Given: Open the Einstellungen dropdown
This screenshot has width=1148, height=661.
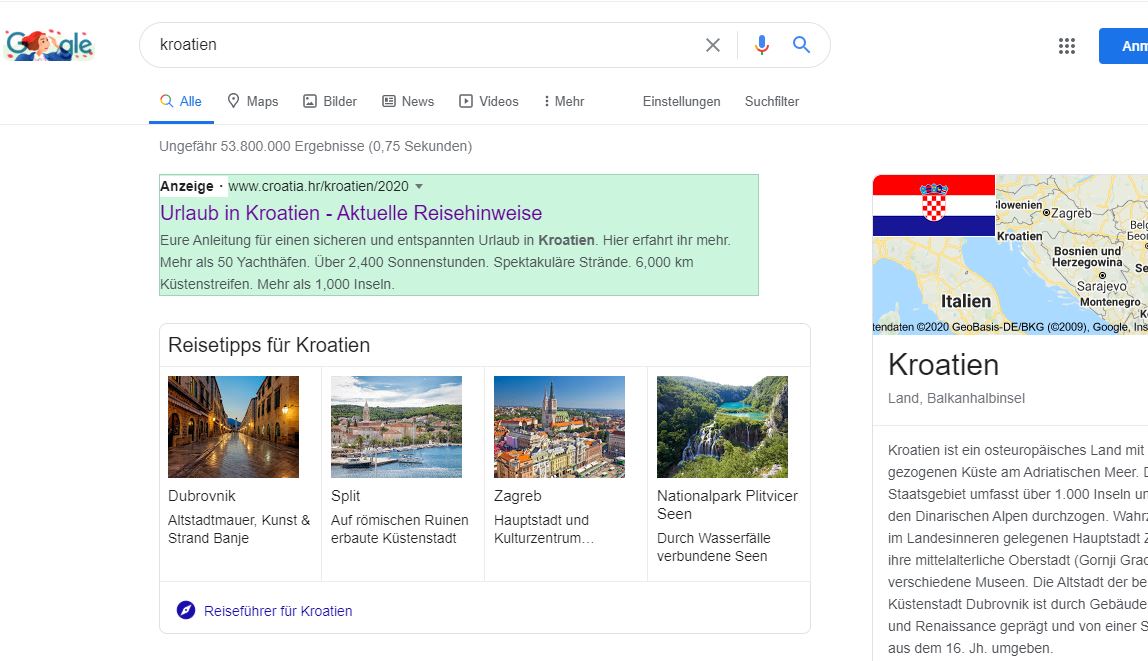Looking at the screenshot, I should [x=681, y=101].
